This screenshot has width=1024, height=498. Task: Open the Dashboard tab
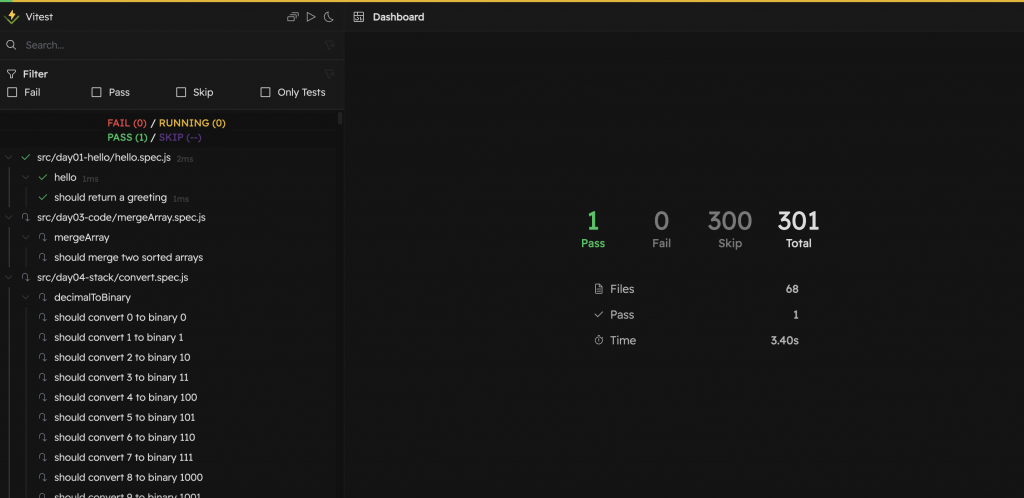coord(398,17)
